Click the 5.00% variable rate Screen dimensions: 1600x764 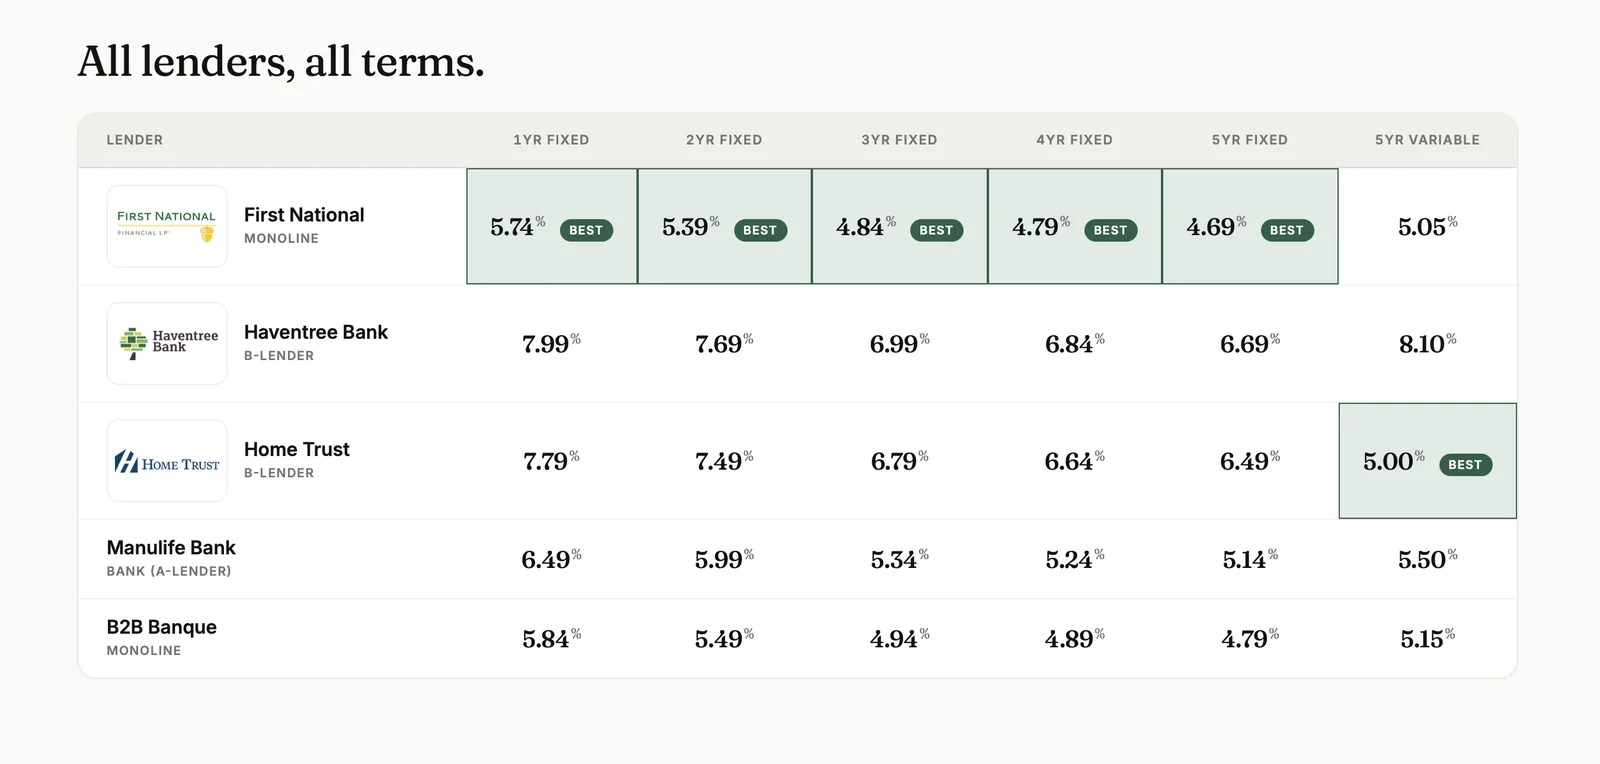pyautogui.click(x=1393, y=461)
